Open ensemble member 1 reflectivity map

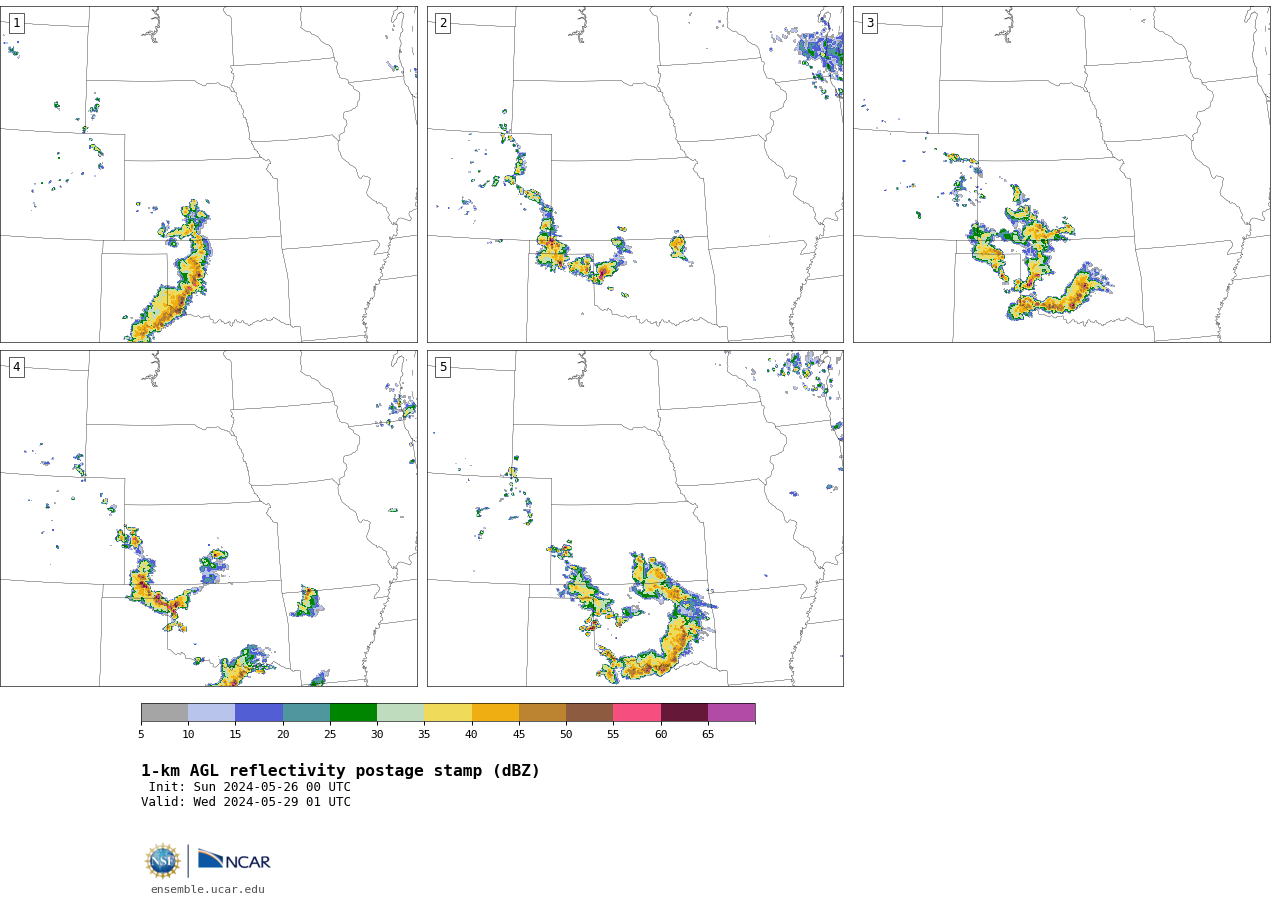click(209, 174)
